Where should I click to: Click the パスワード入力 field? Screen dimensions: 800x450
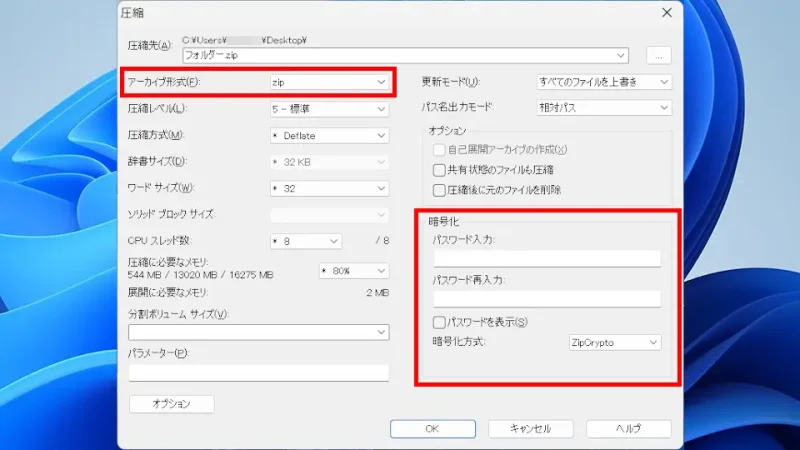pos(546,259)
